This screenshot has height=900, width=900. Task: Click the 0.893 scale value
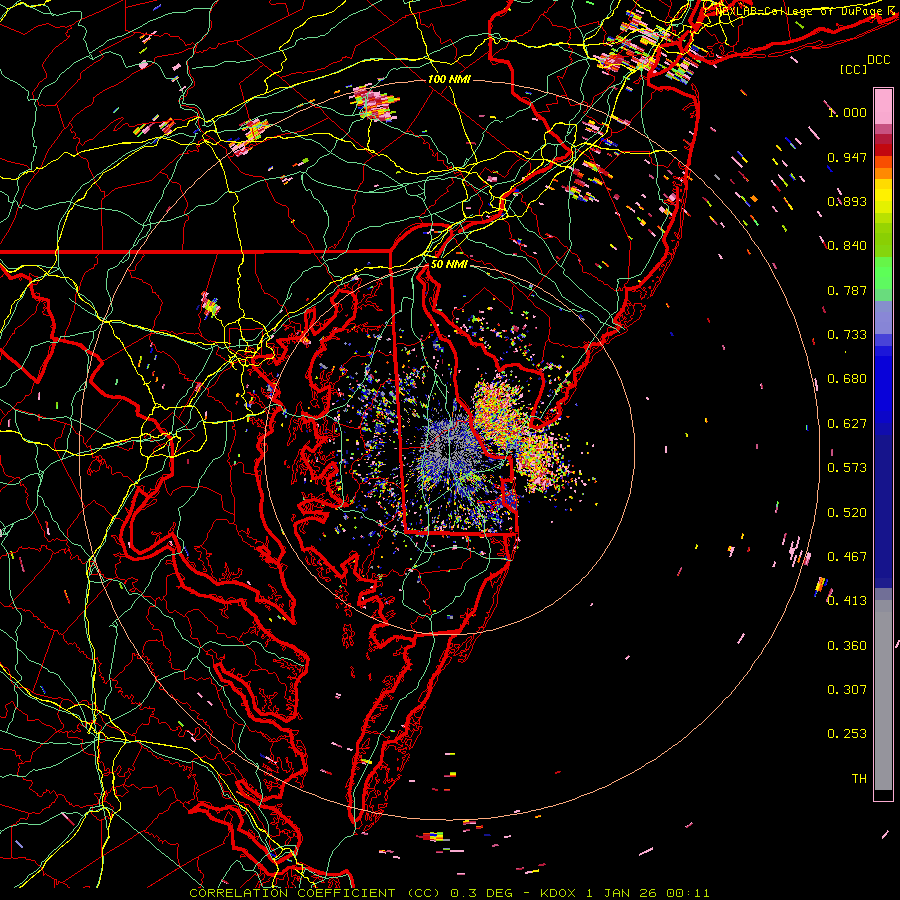[847, 201]
